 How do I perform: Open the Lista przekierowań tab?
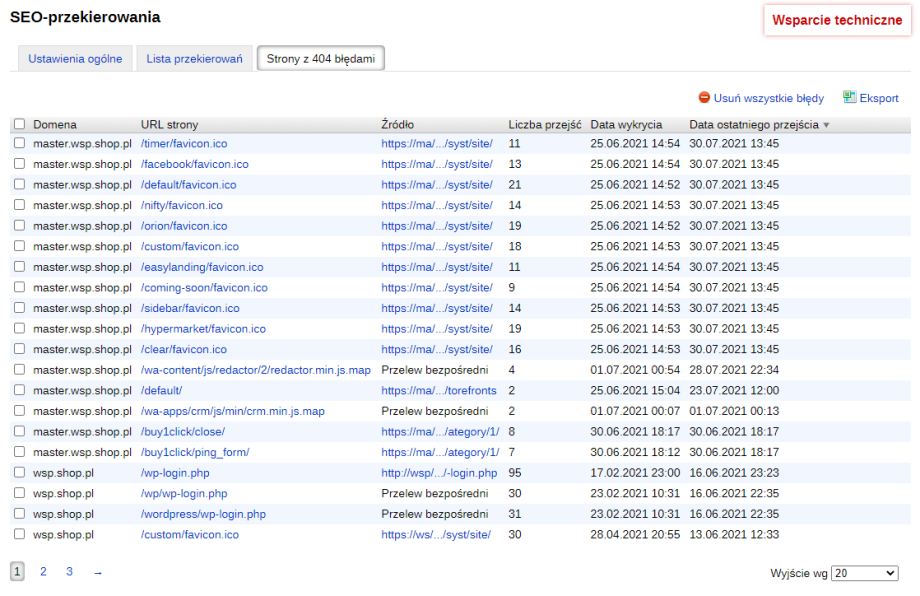click(194, 59)
